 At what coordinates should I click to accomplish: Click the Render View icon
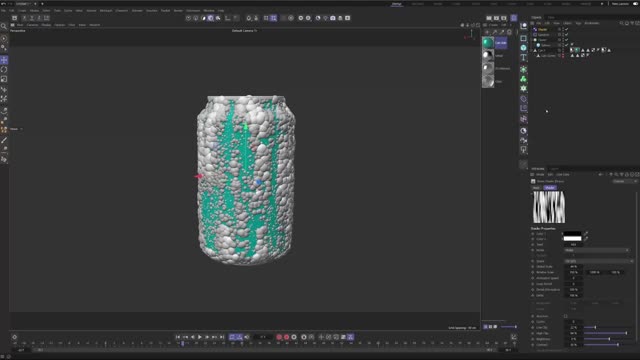click(x=489, y=18)
